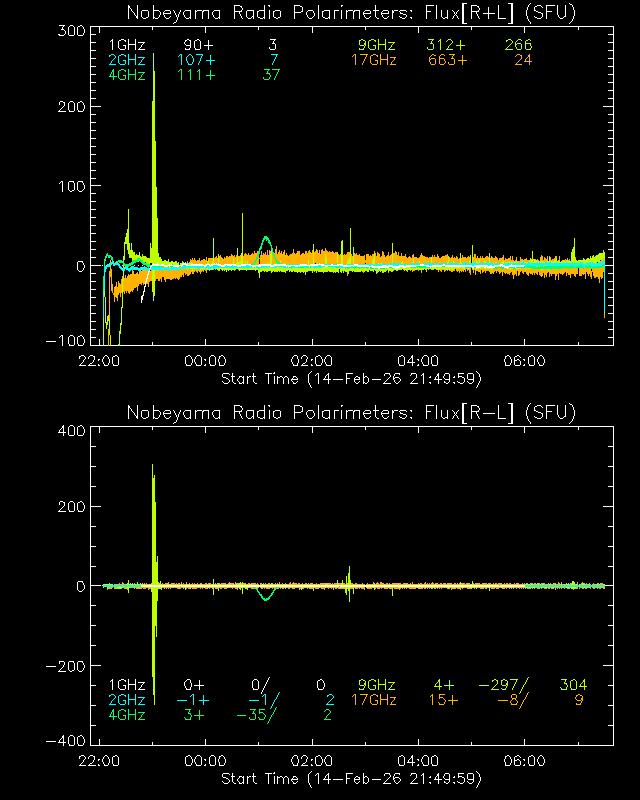Click the green 4GHz dip in bottom plot
The image size is (640, 800).
pyautogui.click(x=265, y=596)
